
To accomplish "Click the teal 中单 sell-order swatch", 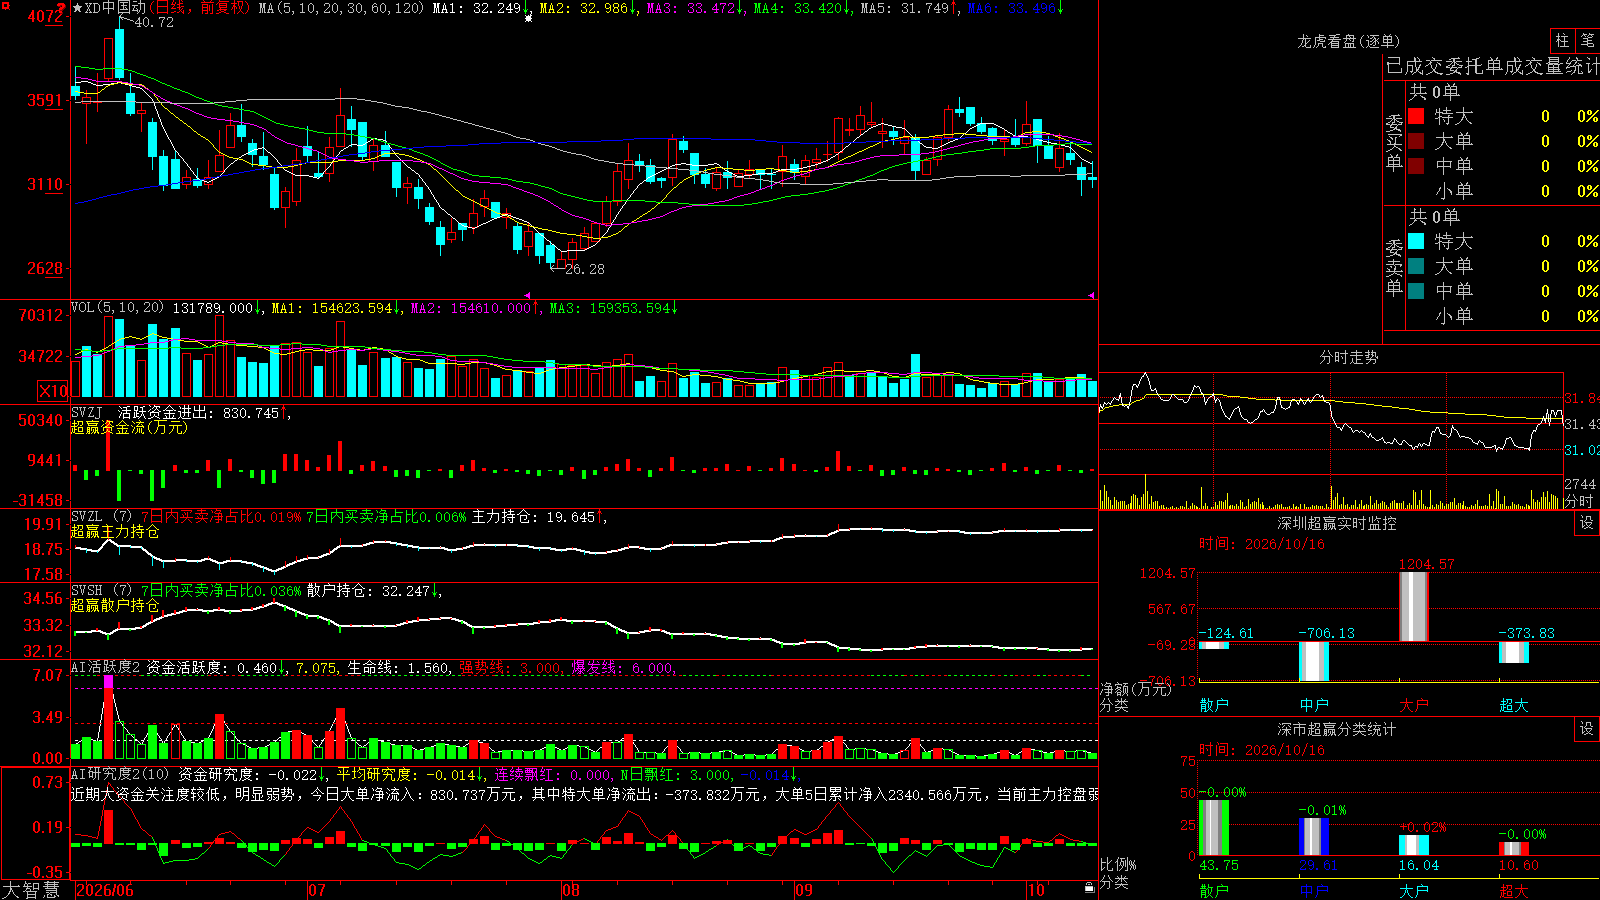I will 1416,291.
